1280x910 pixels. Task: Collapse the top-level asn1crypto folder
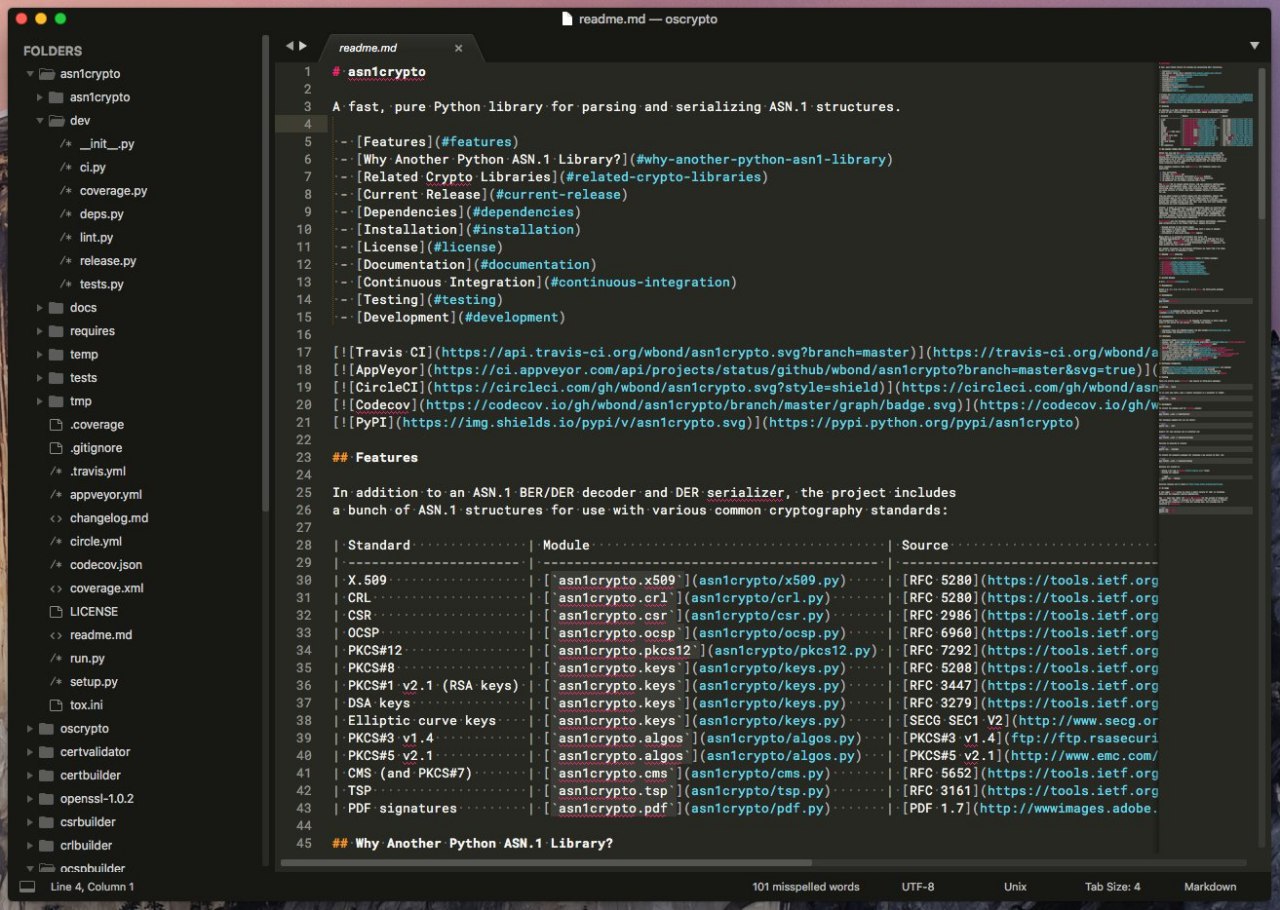click(30, 74)
